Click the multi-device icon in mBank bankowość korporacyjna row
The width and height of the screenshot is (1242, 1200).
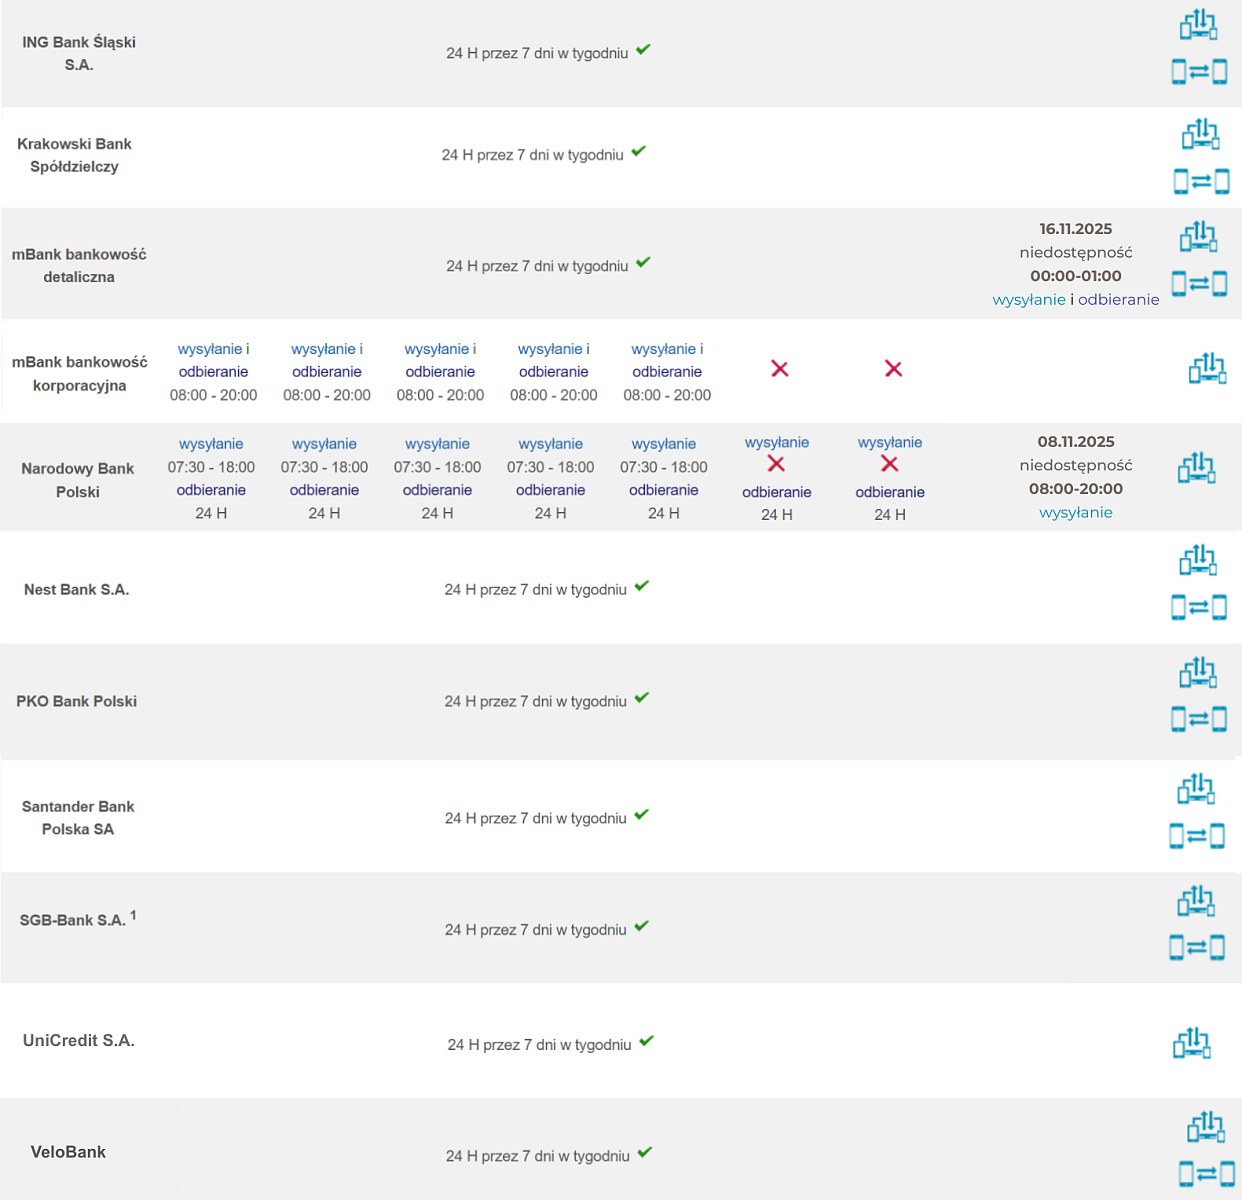point(1207,369)
